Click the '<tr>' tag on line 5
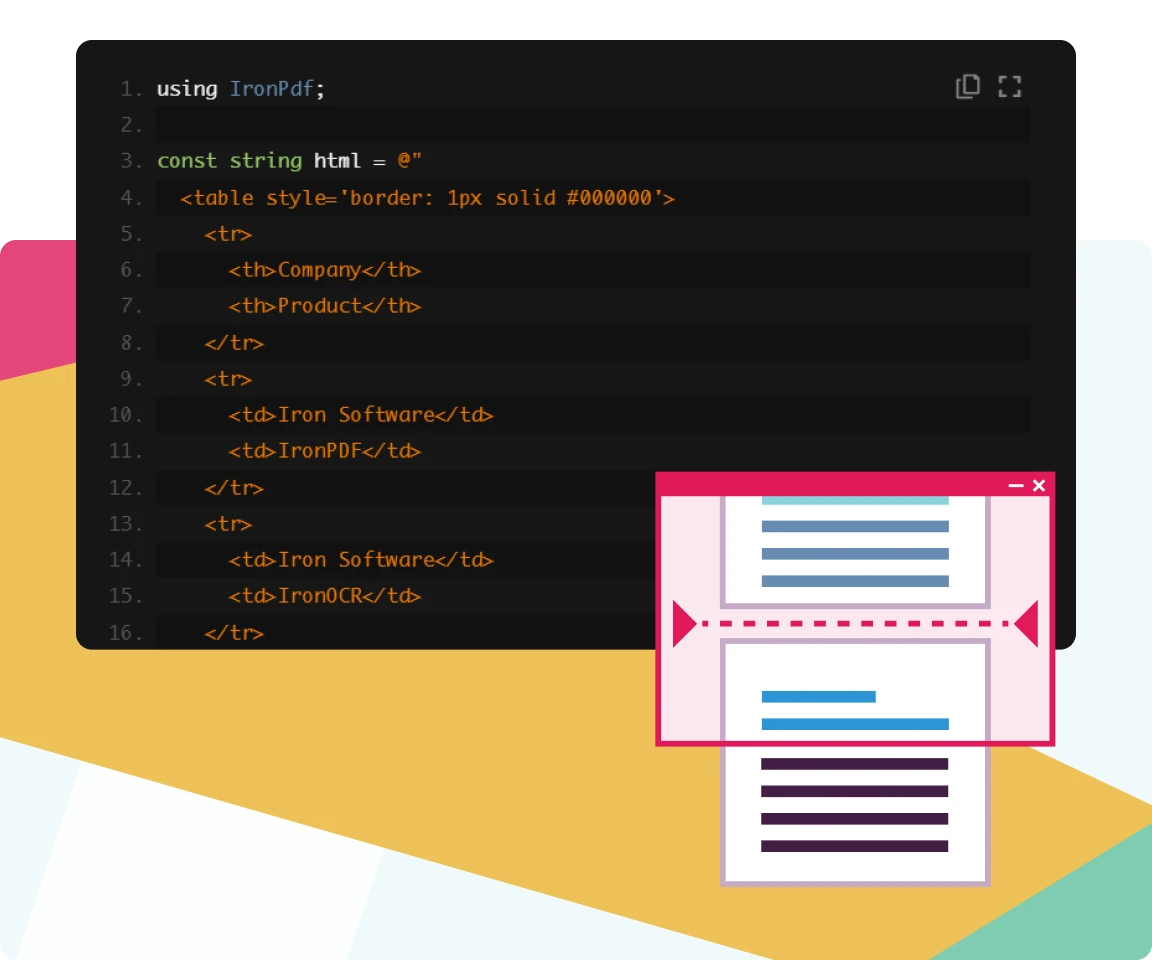Screen dimensions: 1152x960 (228, 234)
